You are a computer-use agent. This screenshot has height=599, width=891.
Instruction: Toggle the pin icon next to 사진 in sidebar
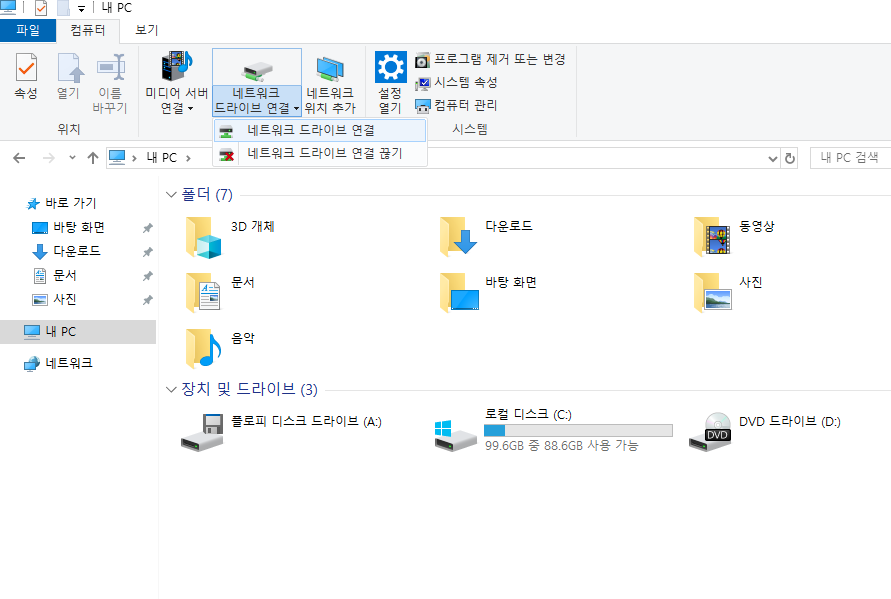pos(148,300)
